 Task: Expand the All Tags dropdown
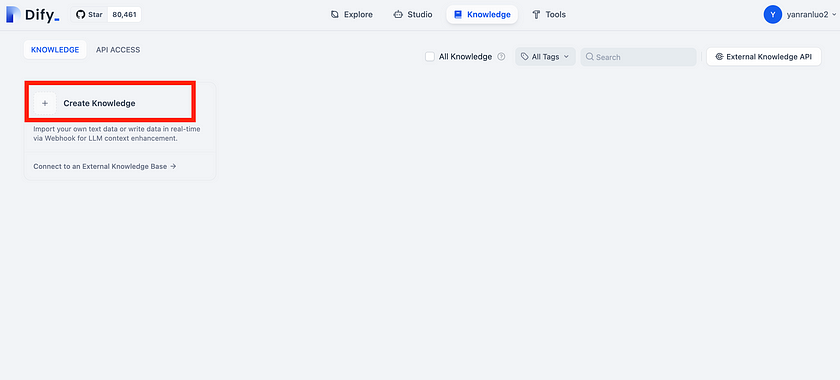click(545, 57)
